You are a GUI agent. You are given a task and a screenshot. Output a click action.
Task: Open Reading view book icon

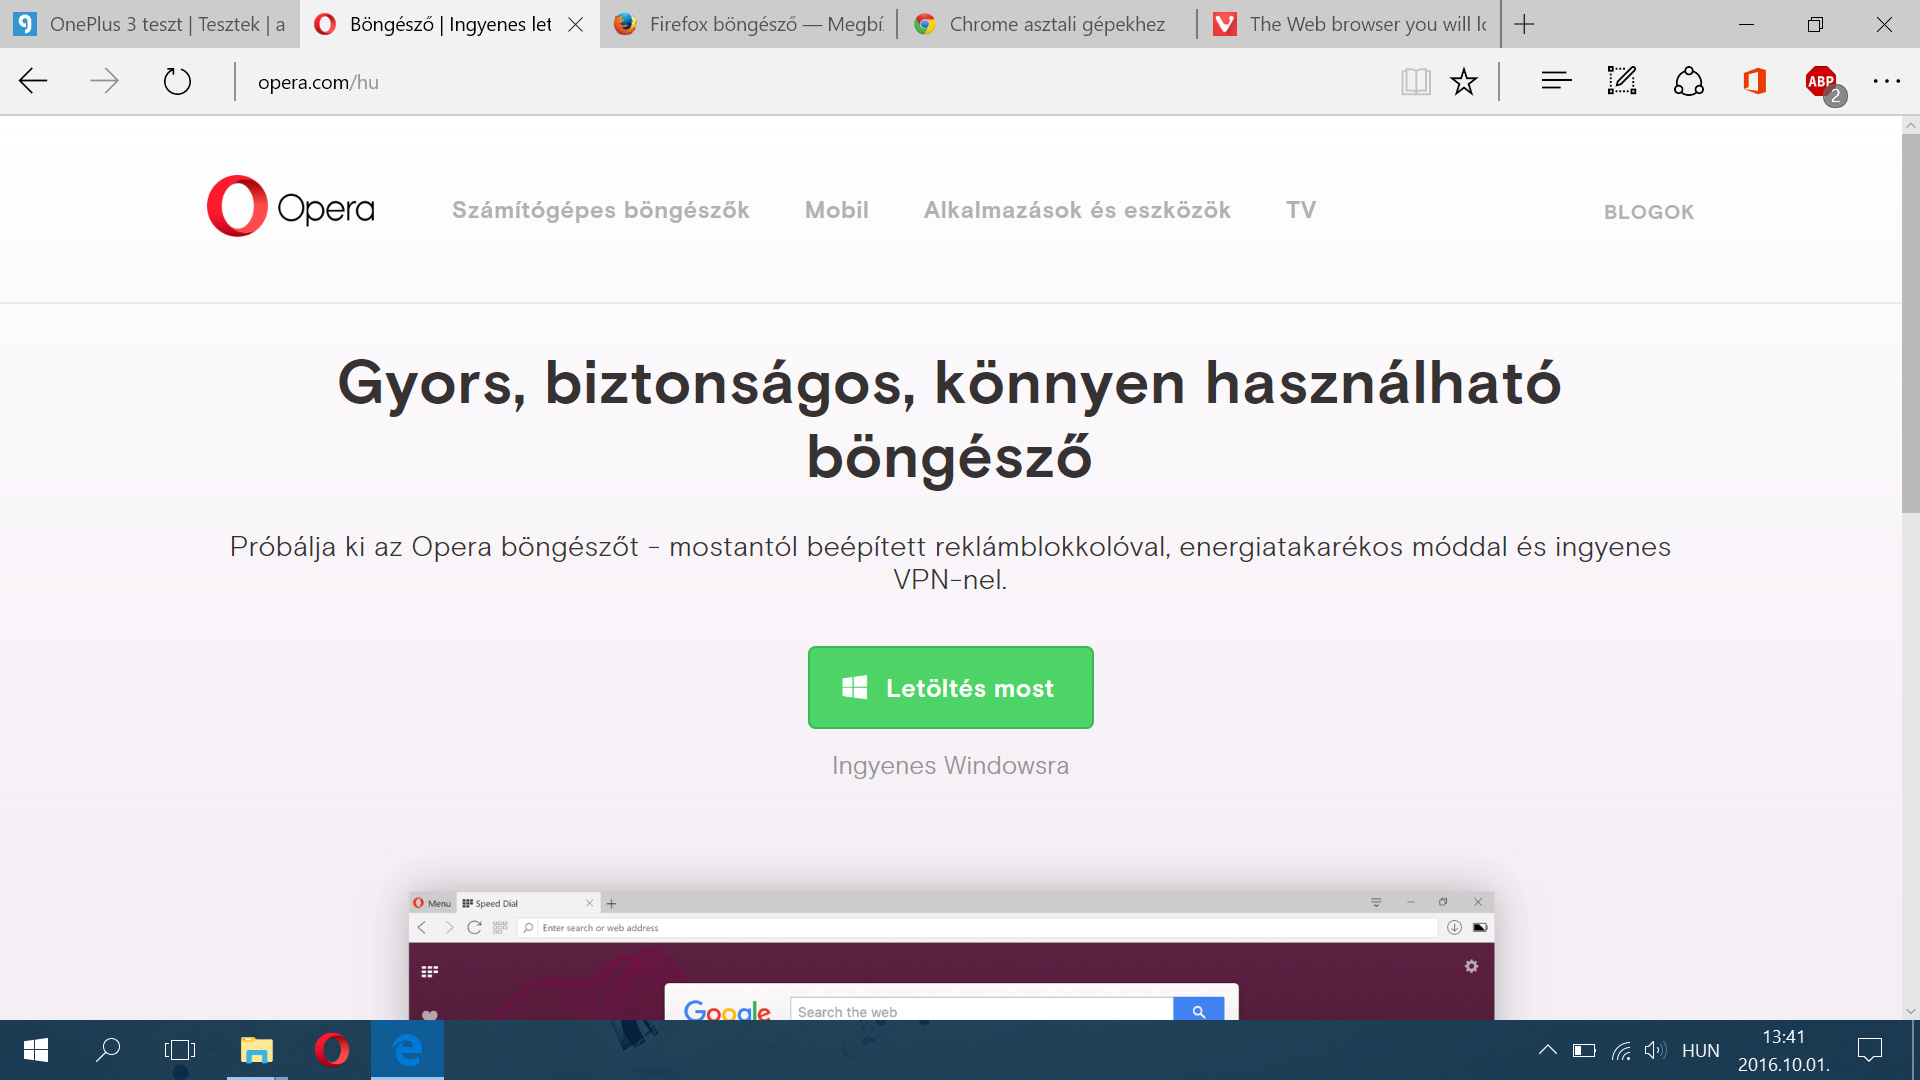coord(1416,81)
